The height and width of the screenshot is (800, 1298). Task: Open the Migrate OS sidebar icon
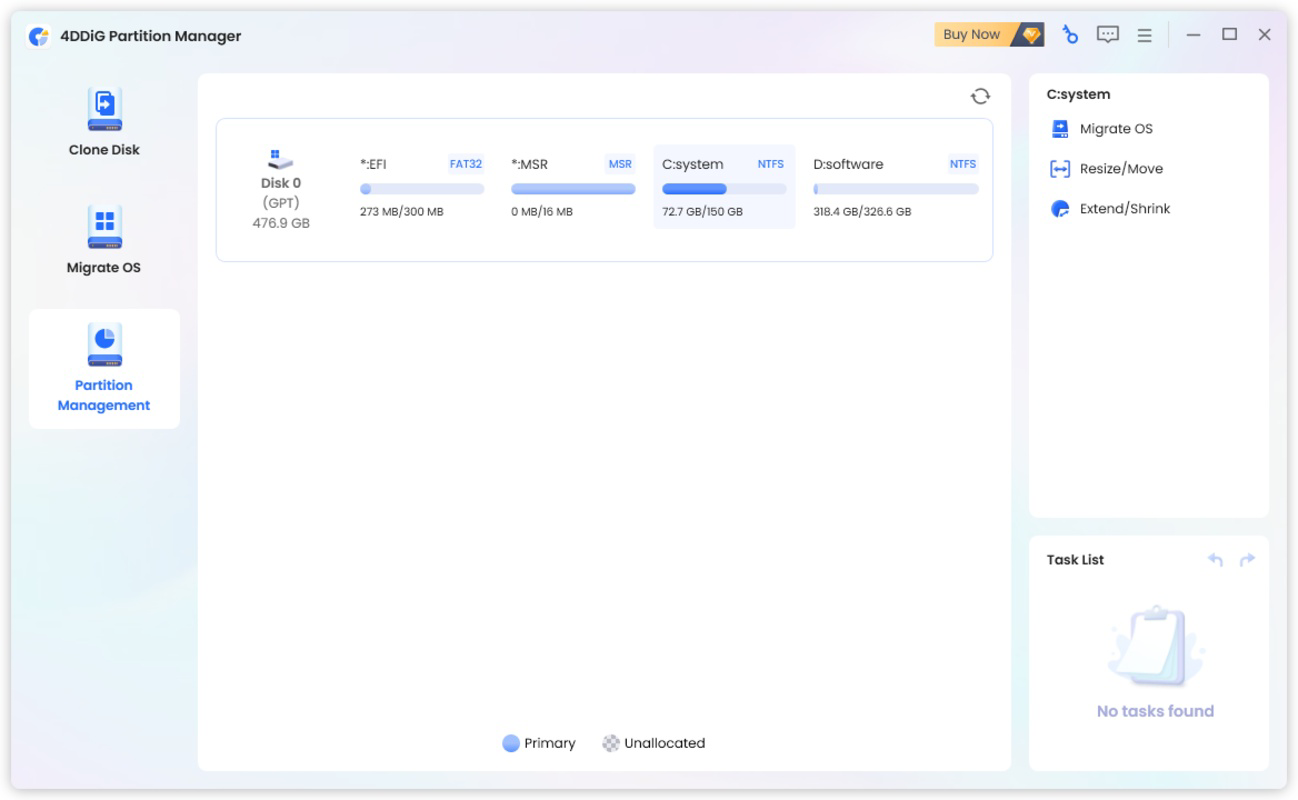point(104,228)
